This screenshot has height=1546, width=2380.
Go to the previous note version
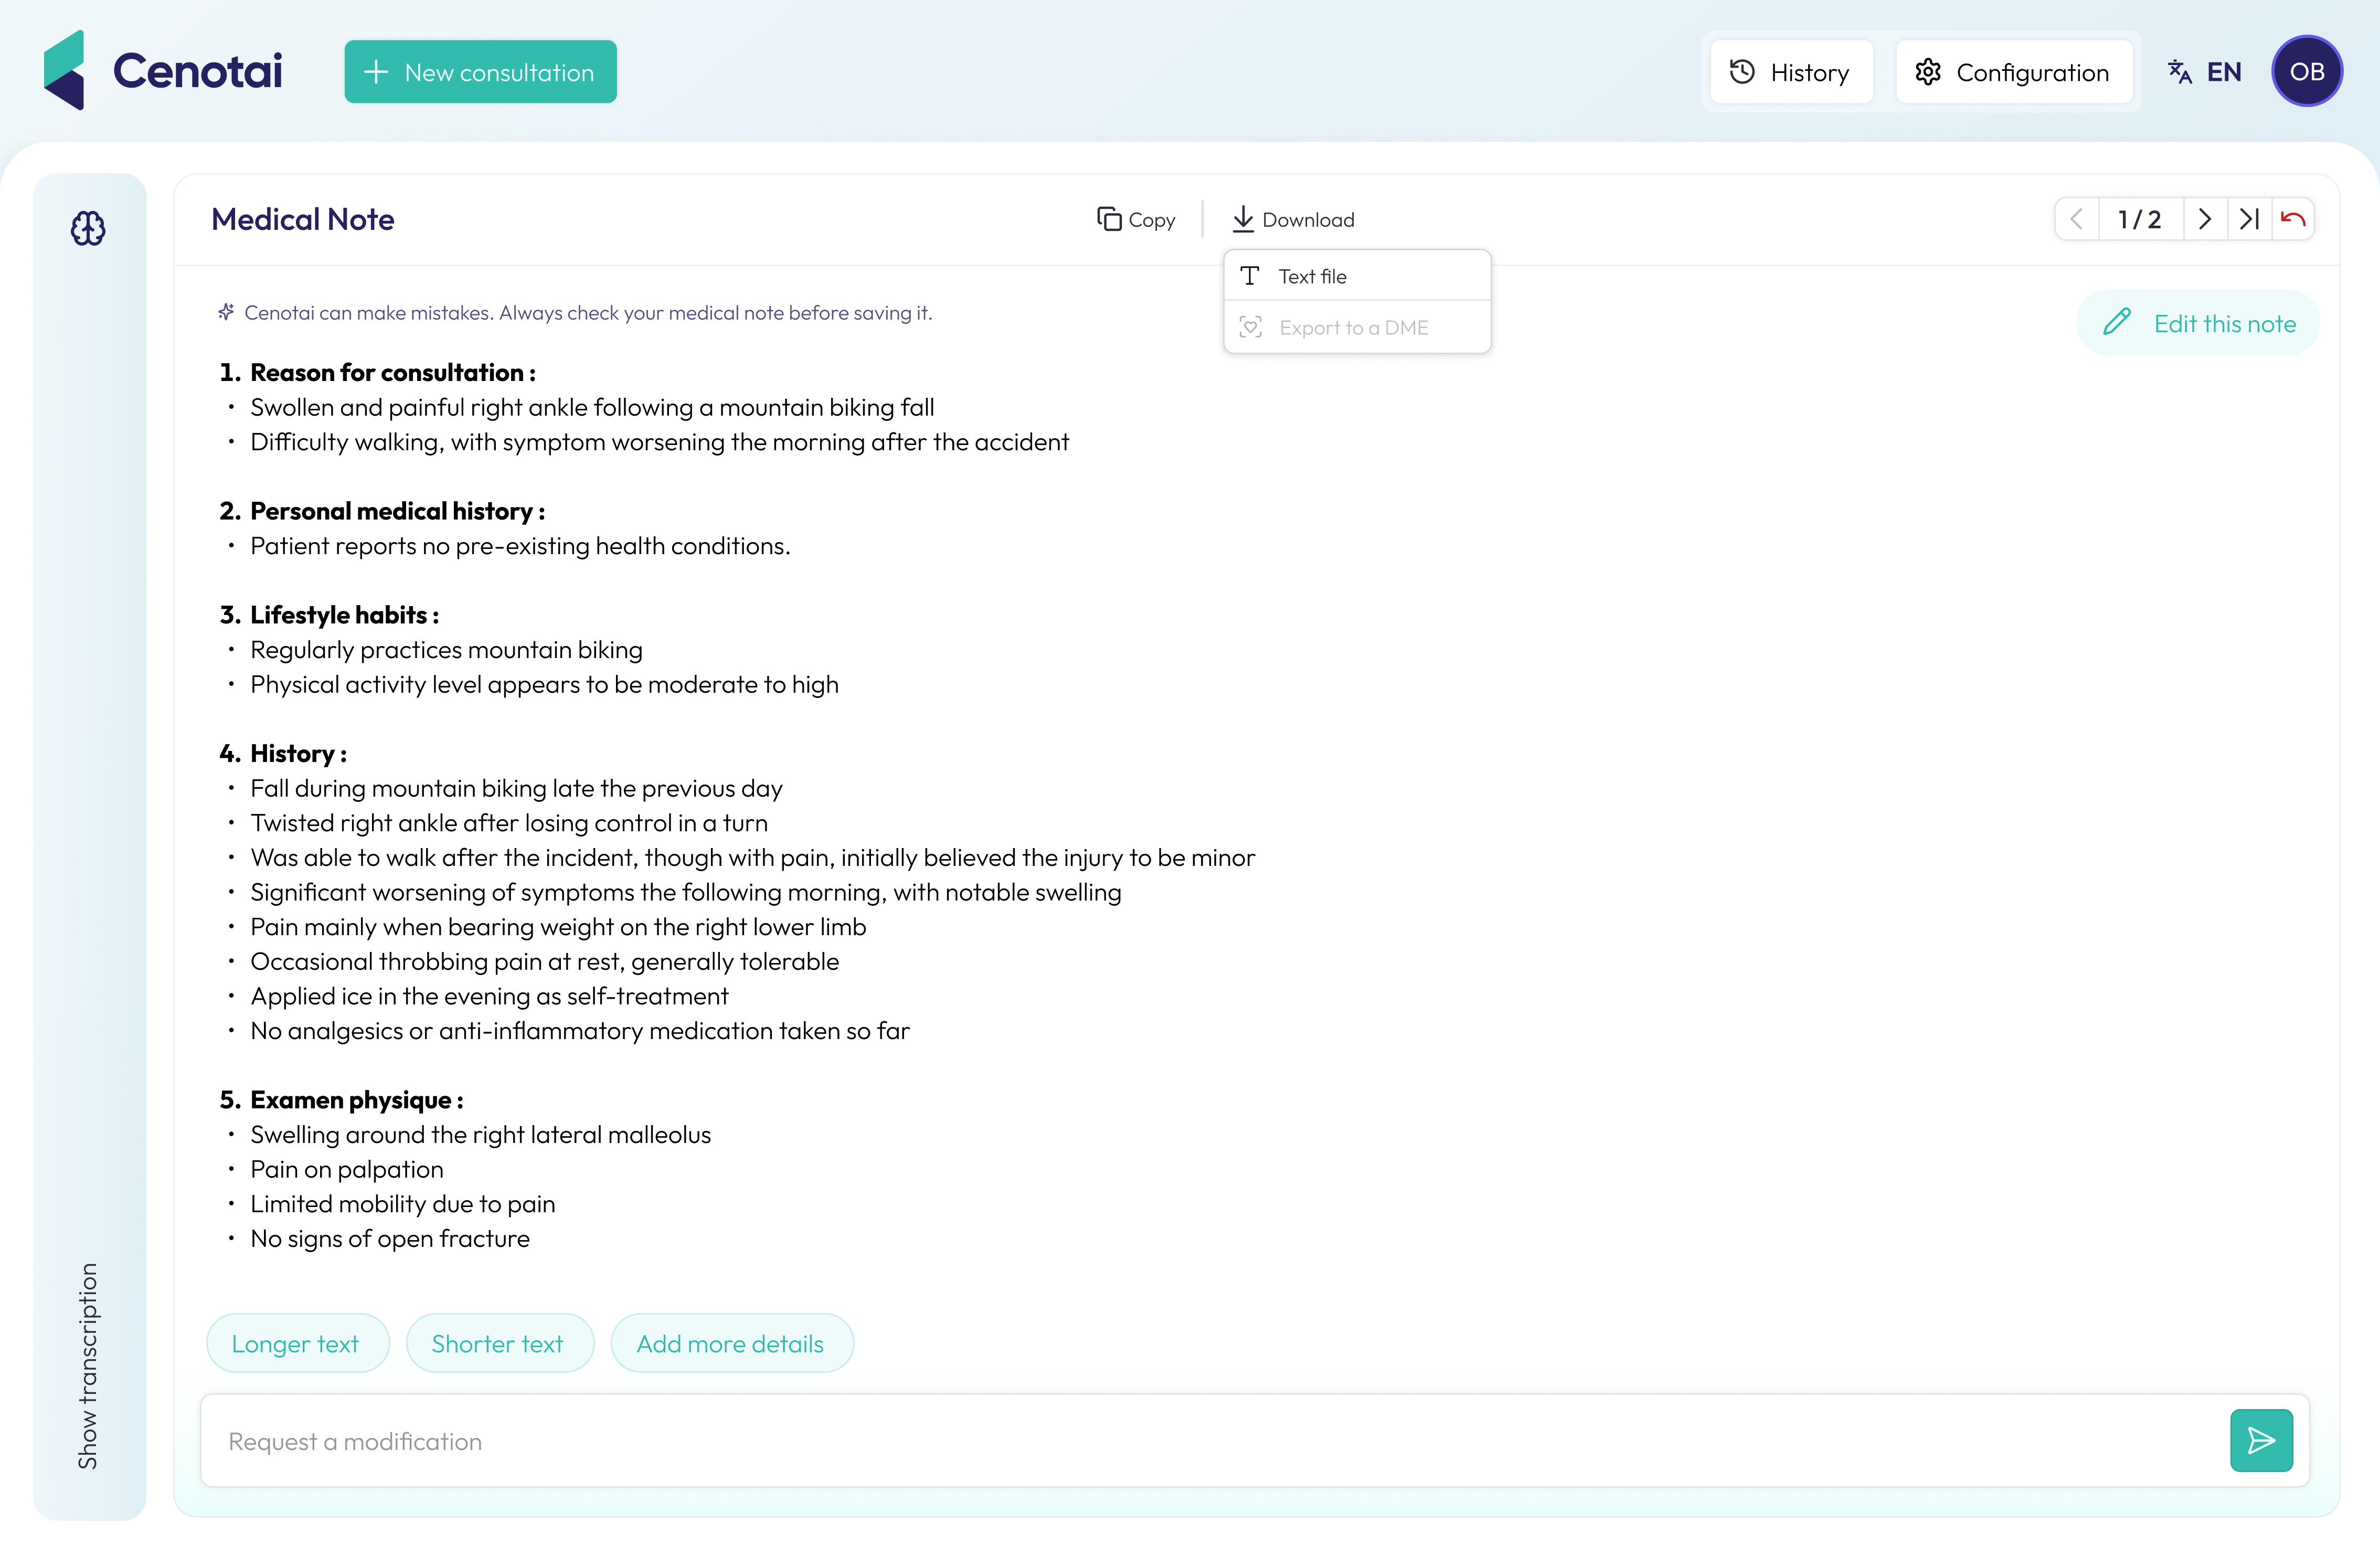(x=2077, y=219)
